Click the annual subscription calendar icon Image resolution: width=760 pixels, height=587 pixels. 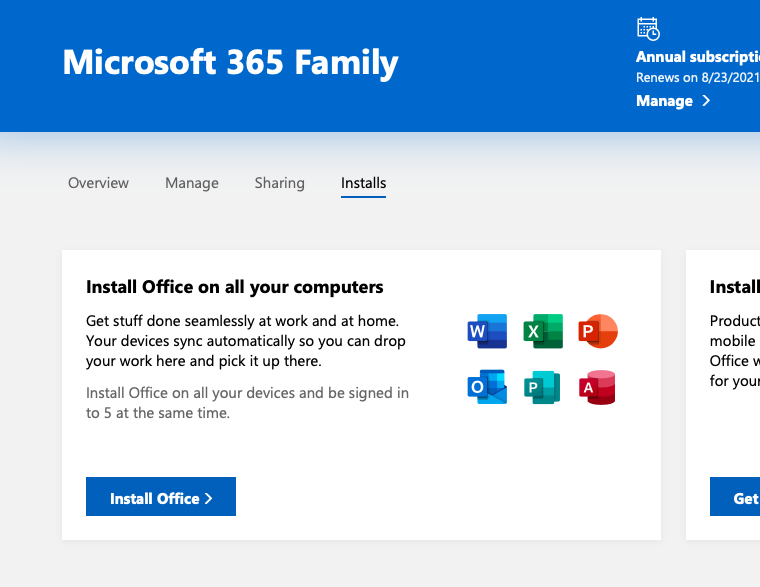[648, 28]
